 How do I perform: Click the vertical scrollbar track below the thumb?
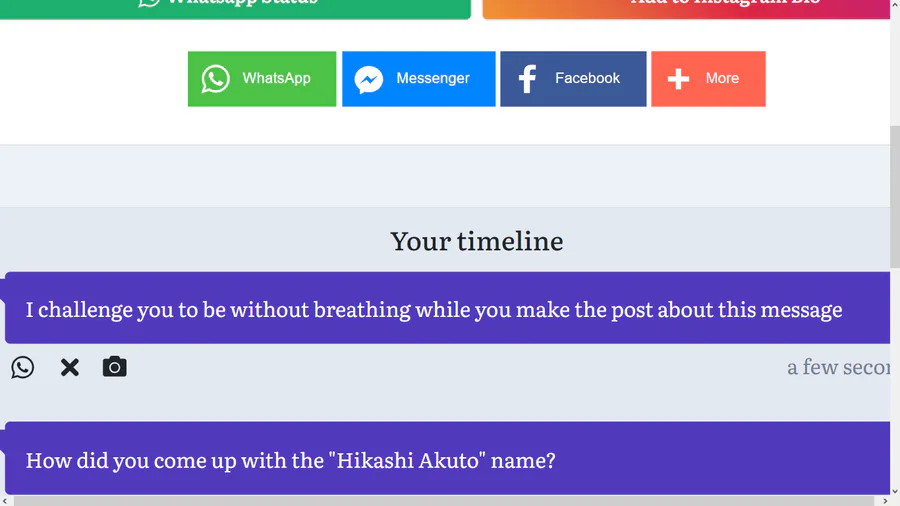[x=894, y=380]
